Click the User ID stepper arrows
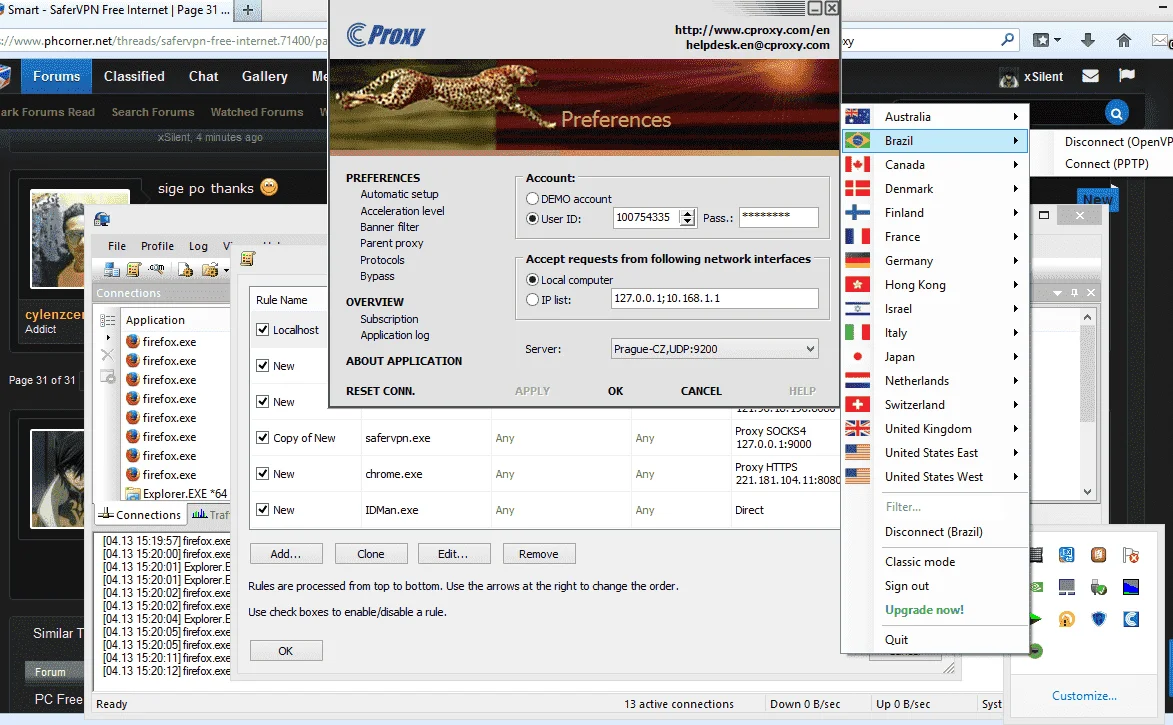The height and width of the screenshot is (725, 1173). (x=687, y=218)
